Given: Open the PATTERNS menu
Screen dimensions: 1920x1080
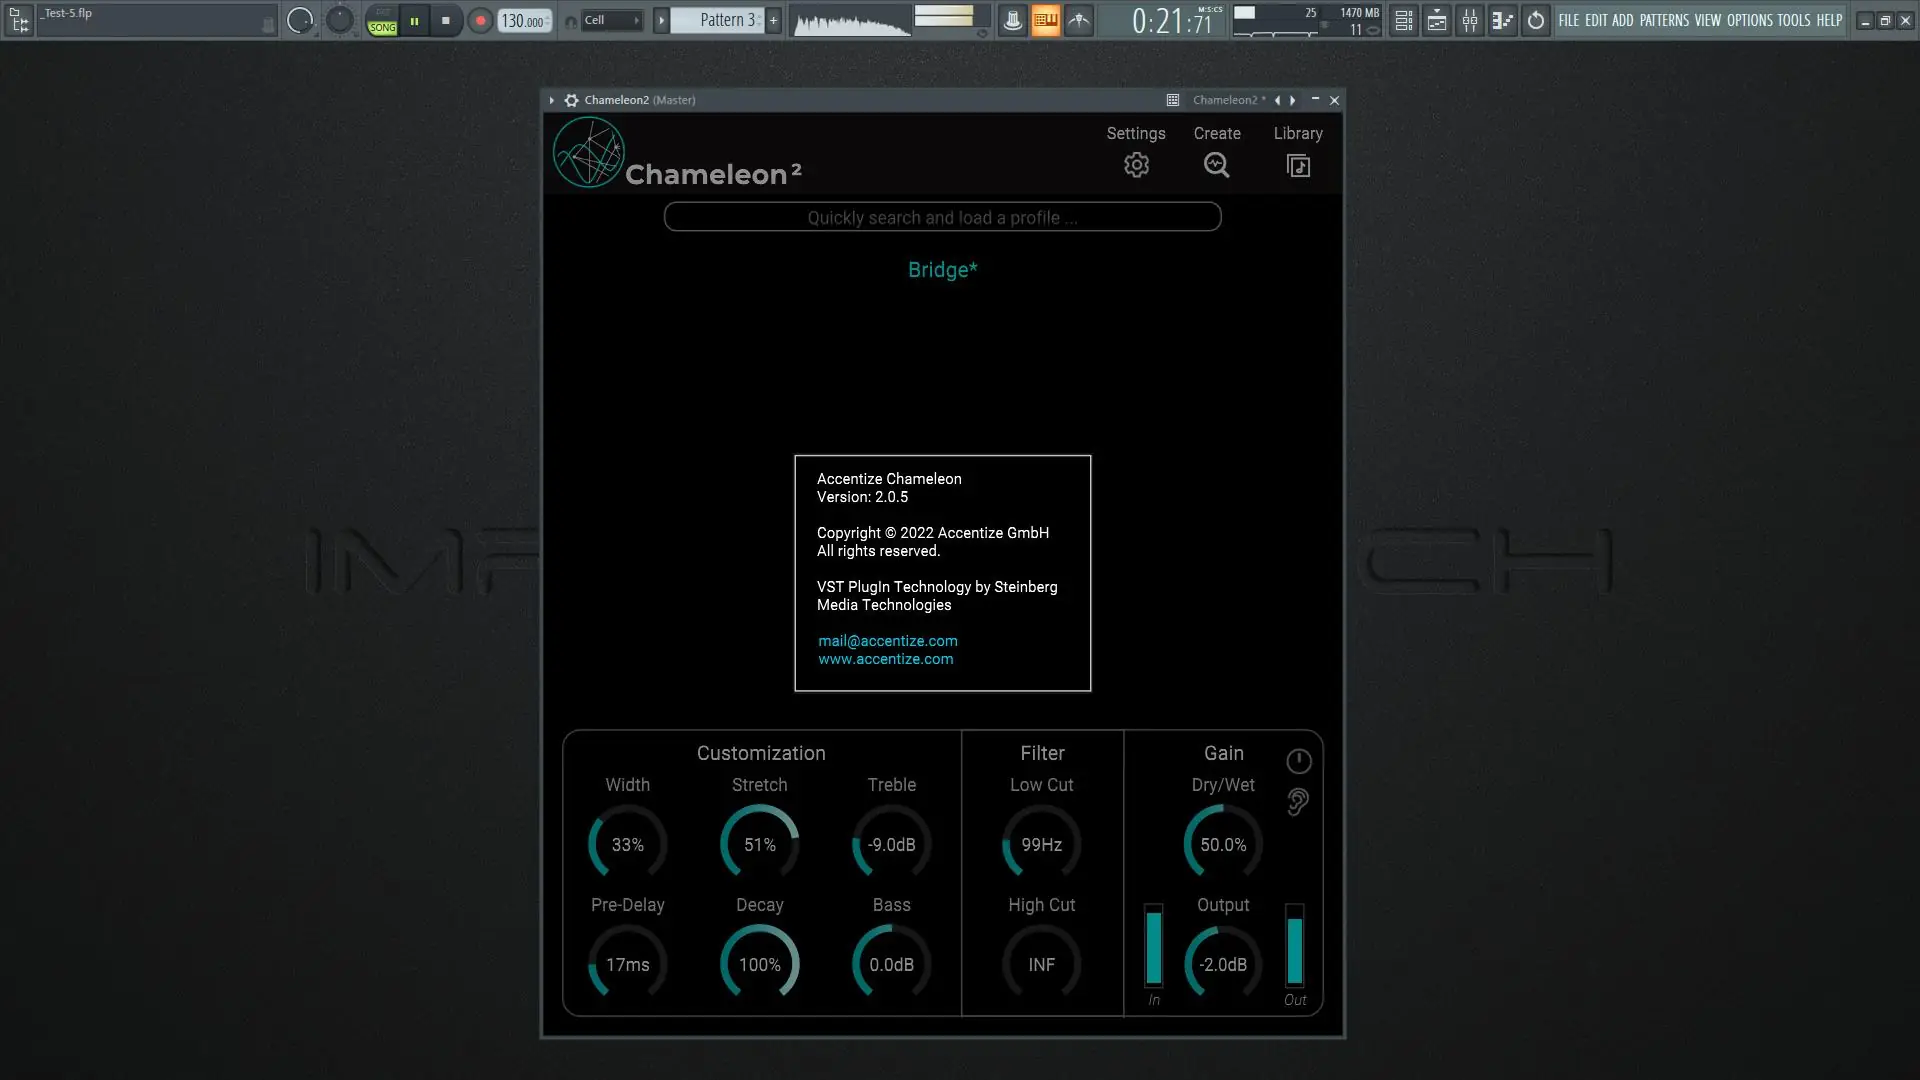Looking at the screenshot, I should 1663,20.
